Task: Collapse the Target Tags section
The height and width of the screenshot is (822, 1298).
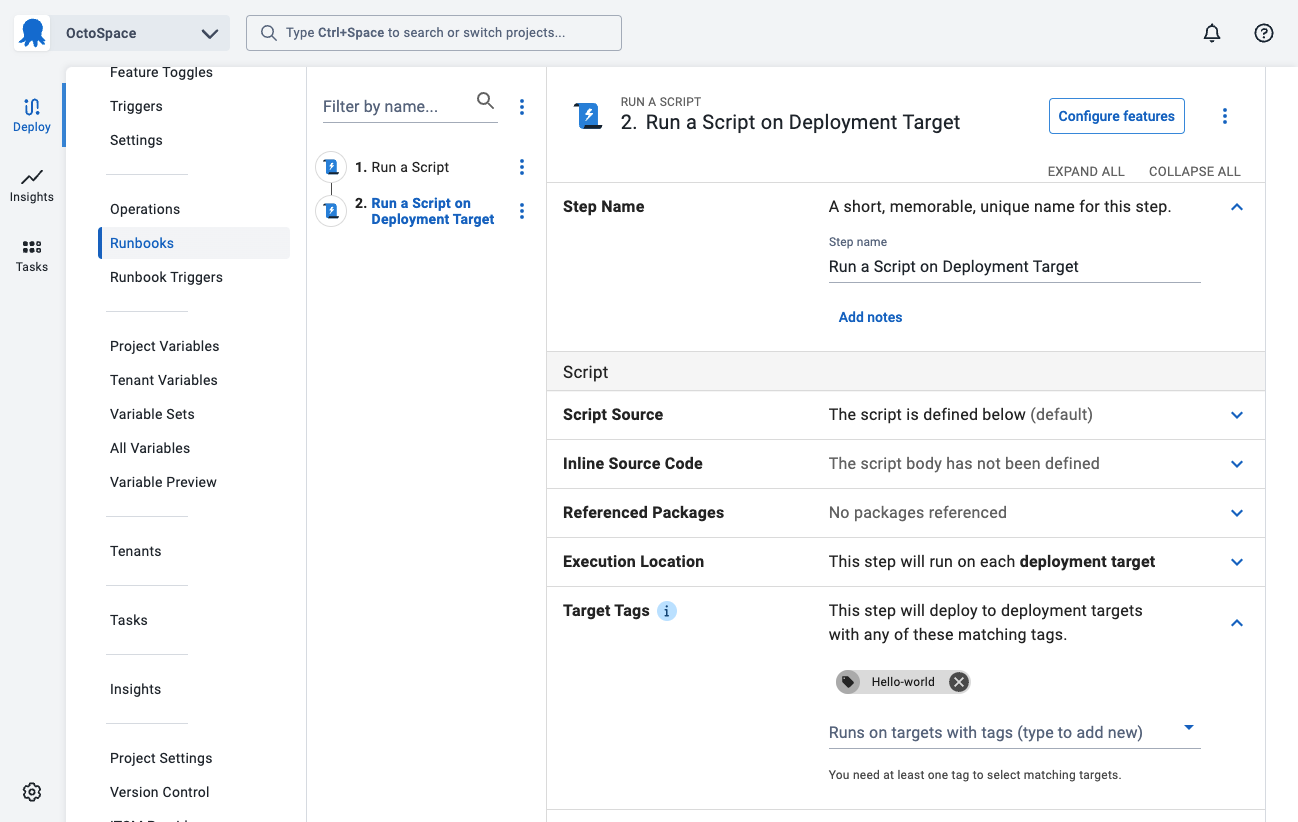Action: [x=1237, y=623]
